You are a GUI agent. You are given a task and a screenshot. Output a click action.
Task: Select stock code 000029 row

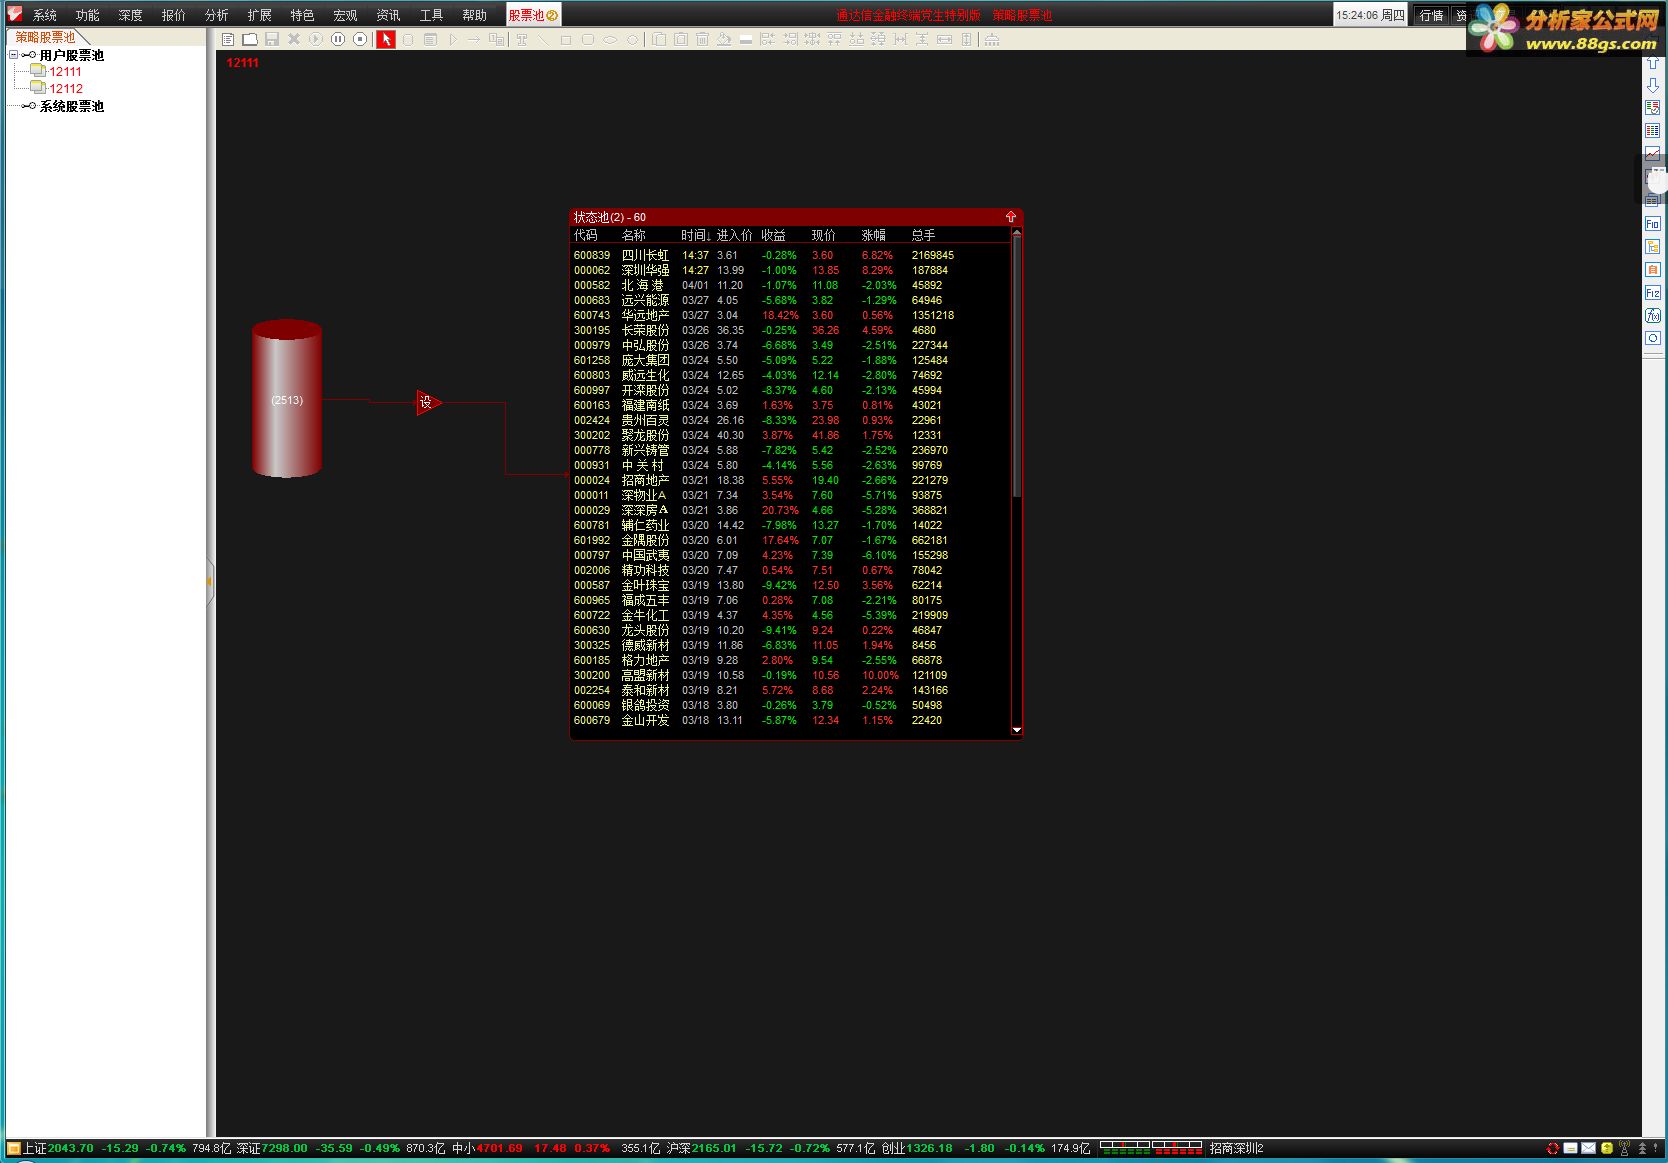pyautogui.click(x=790, y=510)
